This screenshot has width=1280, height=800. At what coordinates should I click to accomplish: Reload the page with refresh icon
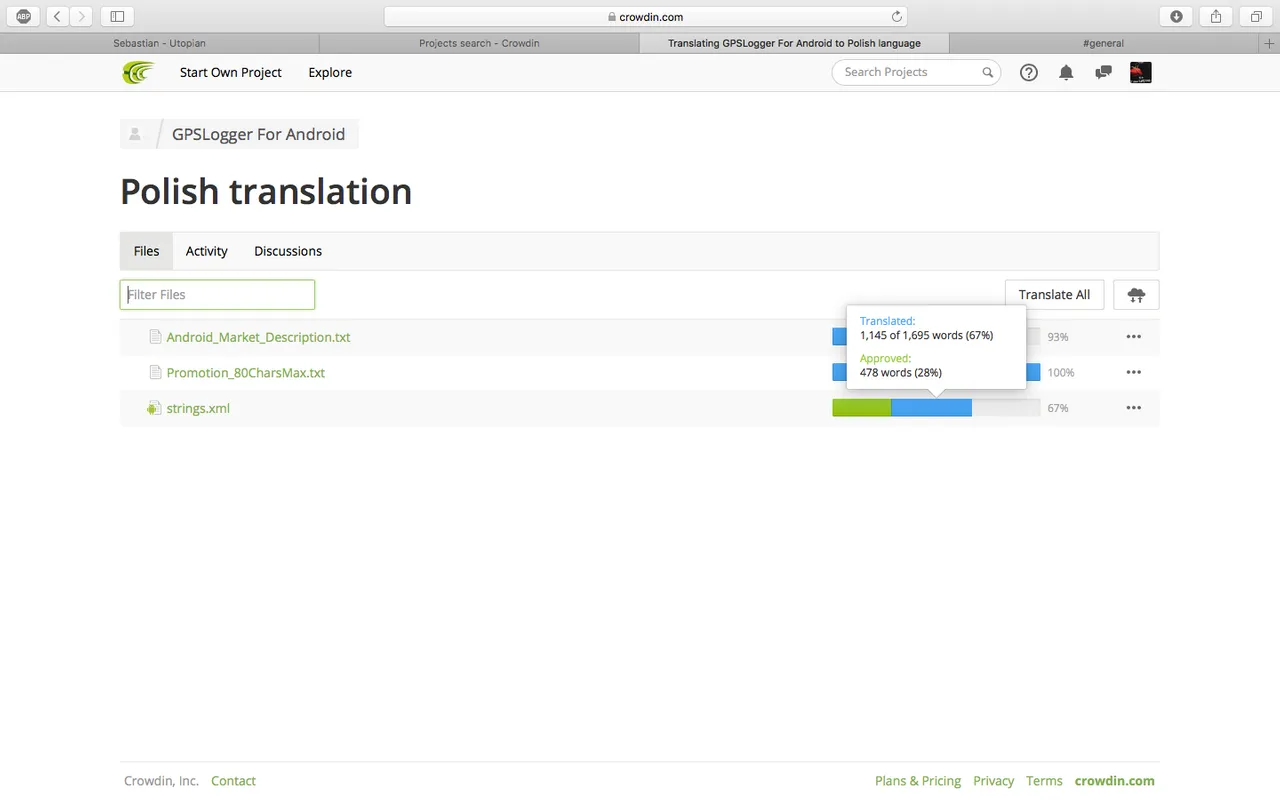pos(896,16)
